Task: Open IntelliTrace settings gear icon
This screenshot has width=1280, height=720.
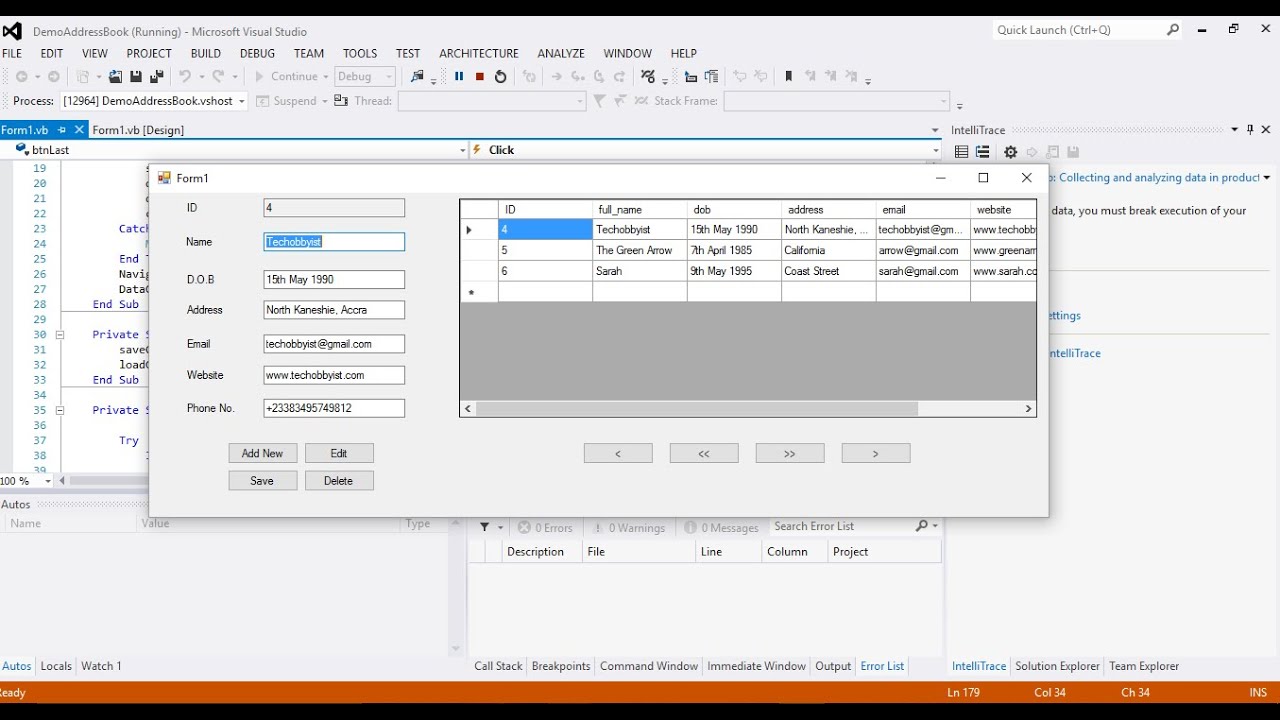Action: click(1010, 152)
